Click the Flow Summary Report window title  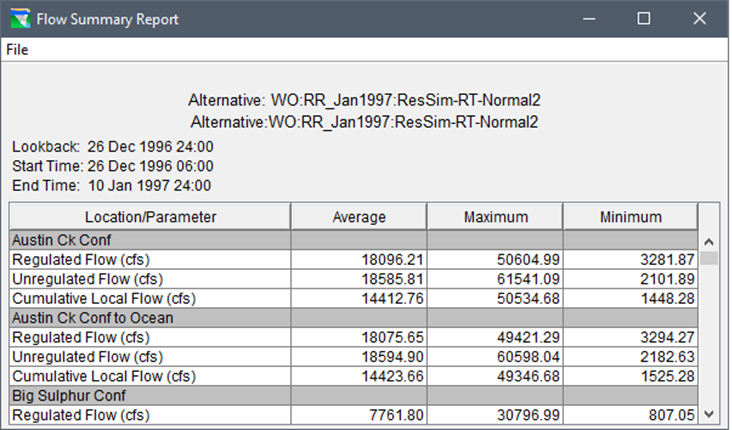[x=107, y=19]
